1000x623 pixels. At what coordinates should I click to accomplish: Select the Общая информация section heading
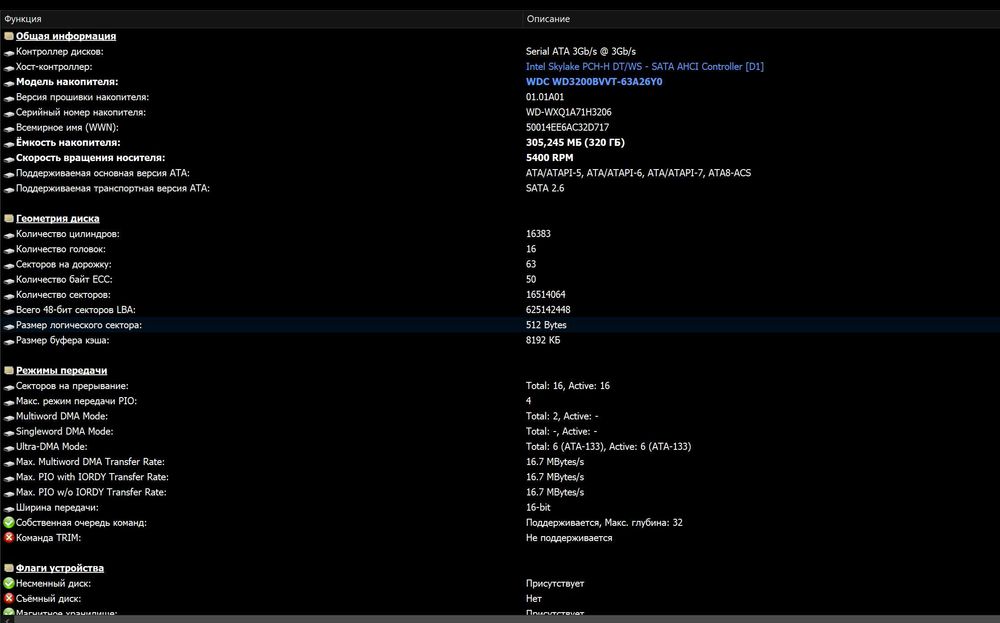[x=66, y=36]
